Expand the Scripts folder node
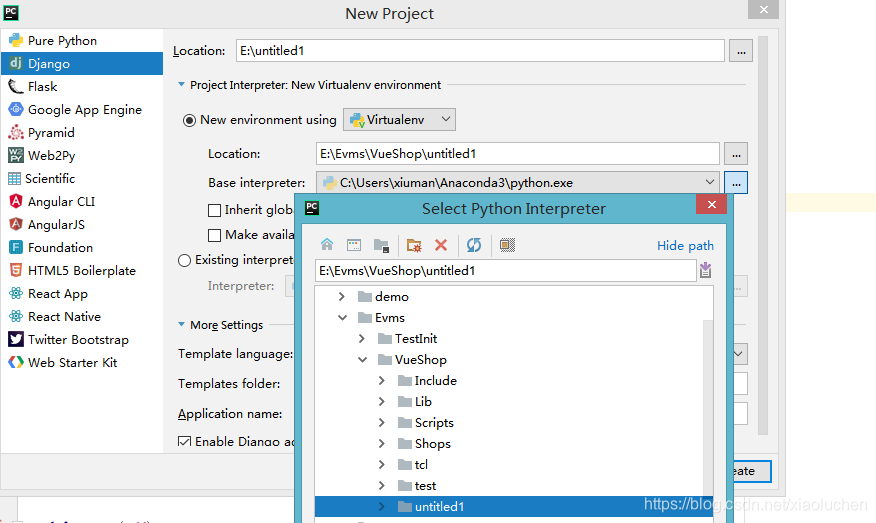 [x=382, y=422]
